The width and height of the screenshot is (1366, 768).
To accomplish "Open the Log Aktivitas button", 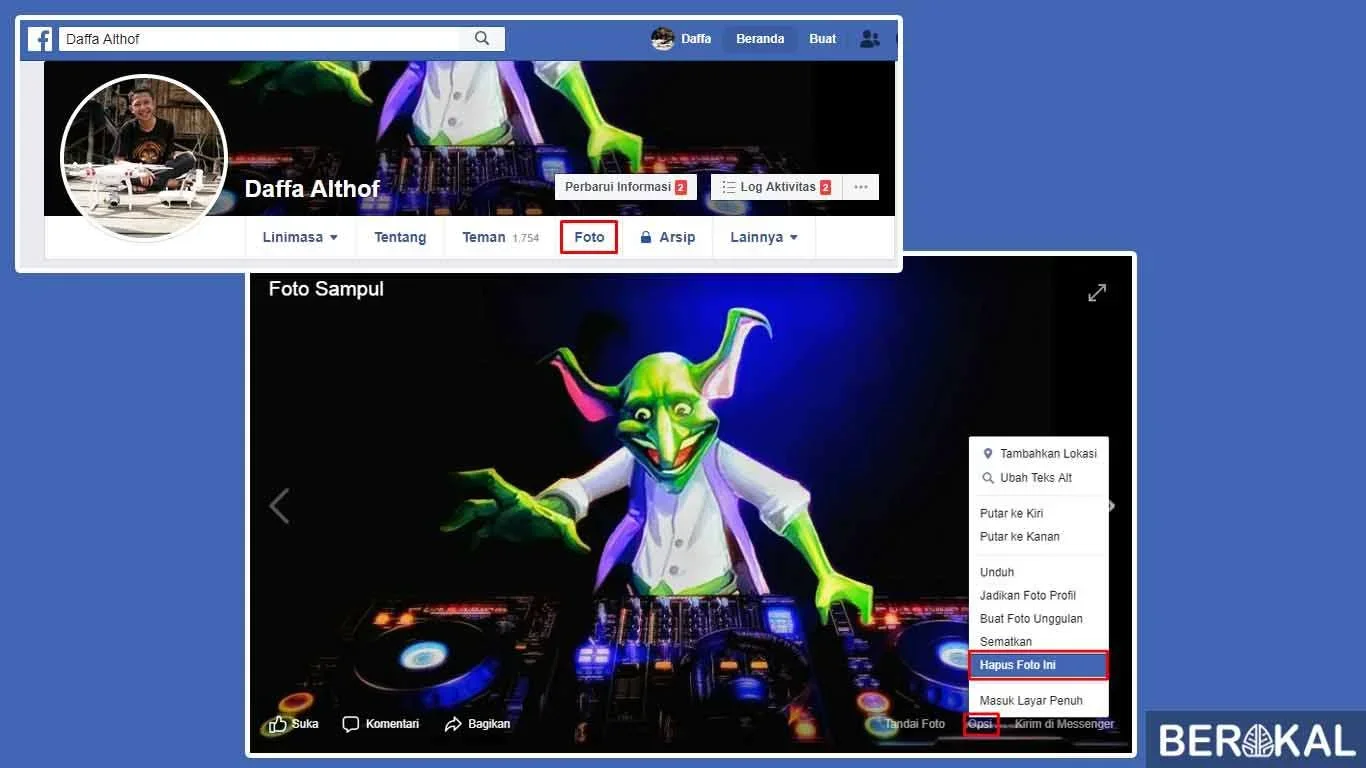I will pyautogui.click(x=776, y=187).
